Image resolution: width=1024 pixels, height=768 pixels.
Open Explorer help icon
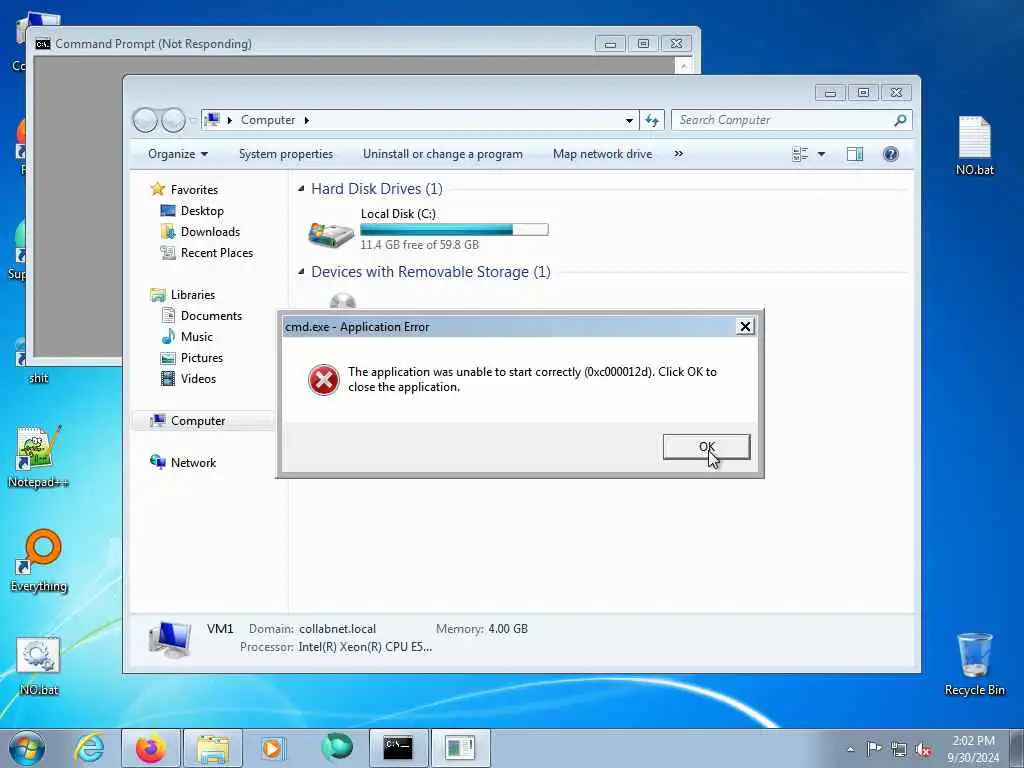pyautogui.click(x=890, y=154)
